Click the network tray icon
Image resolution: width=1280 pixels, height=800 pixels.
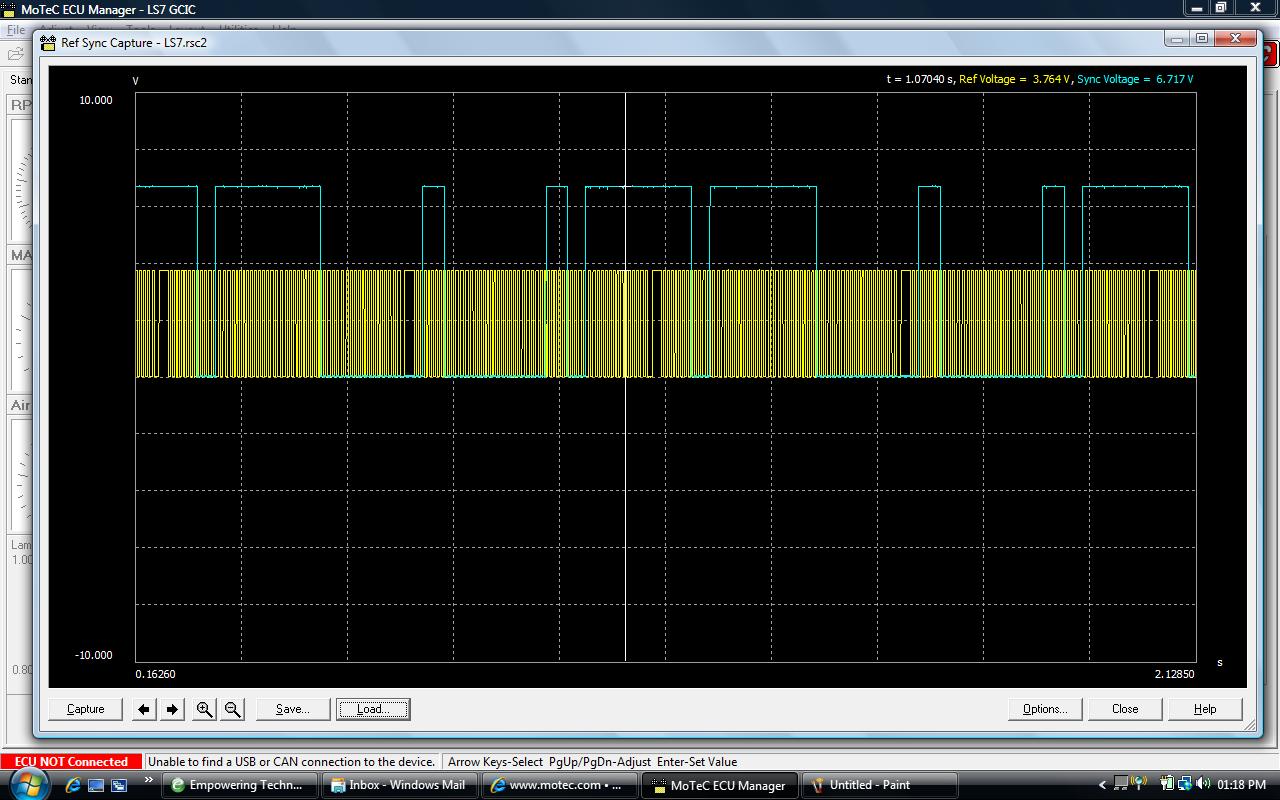pyautogui.click(x=1184, y=784)
